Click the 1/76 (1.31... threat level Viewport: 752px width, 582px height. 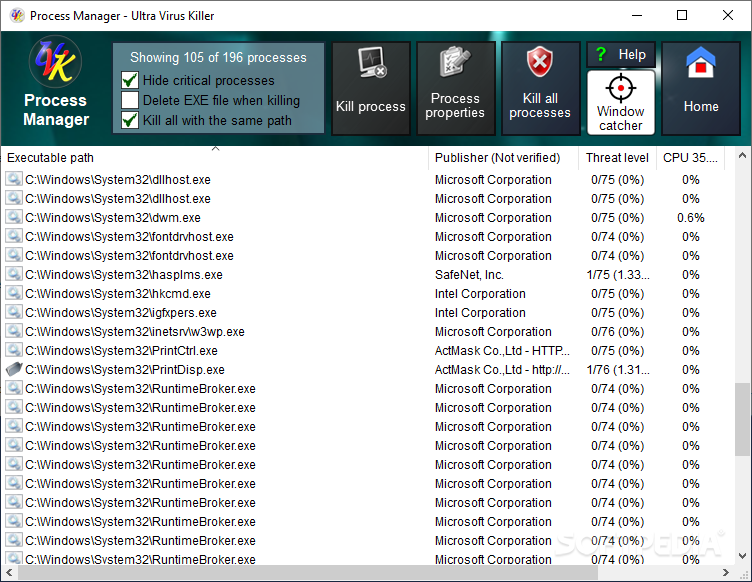coord(618,370)
